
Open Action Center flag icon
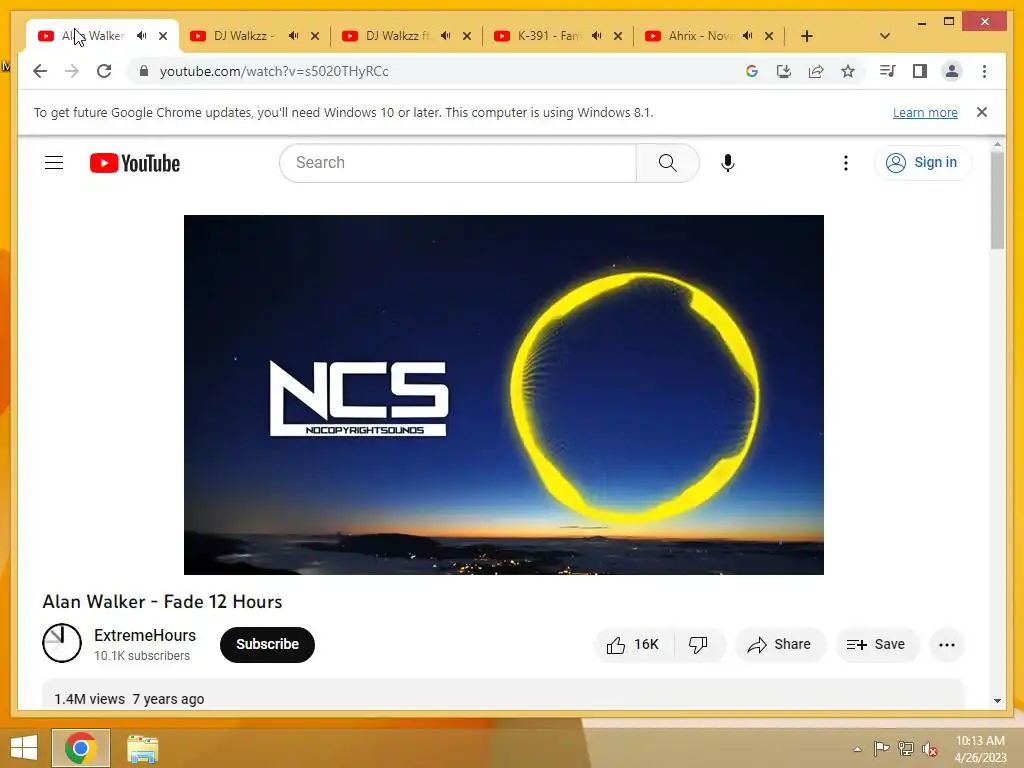[882, 749]
